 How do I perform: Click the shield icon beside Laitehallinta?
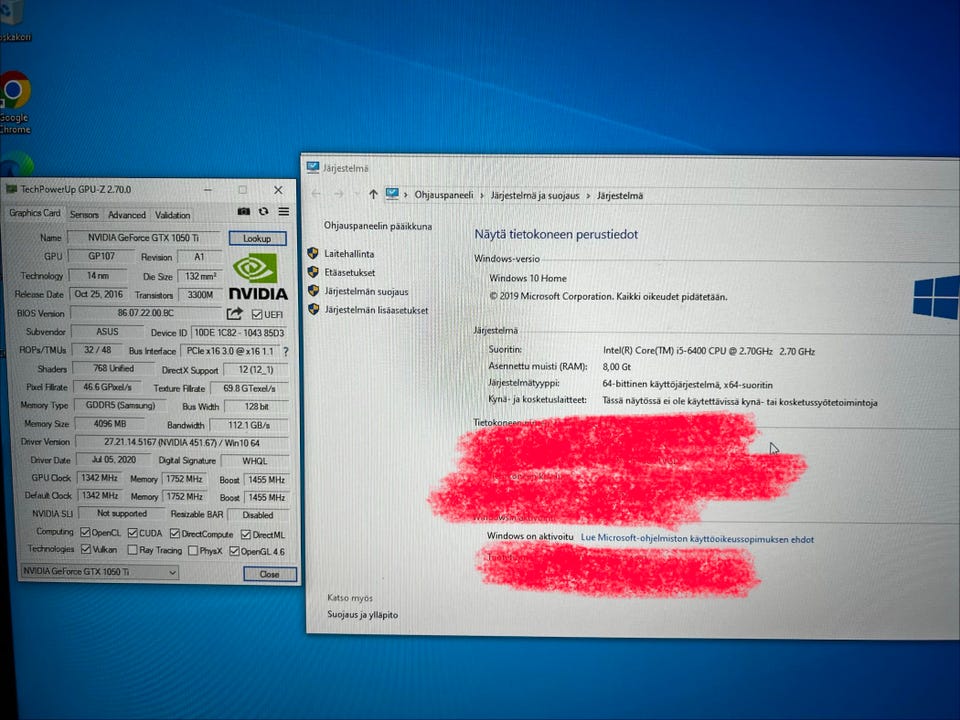point(313,253)
